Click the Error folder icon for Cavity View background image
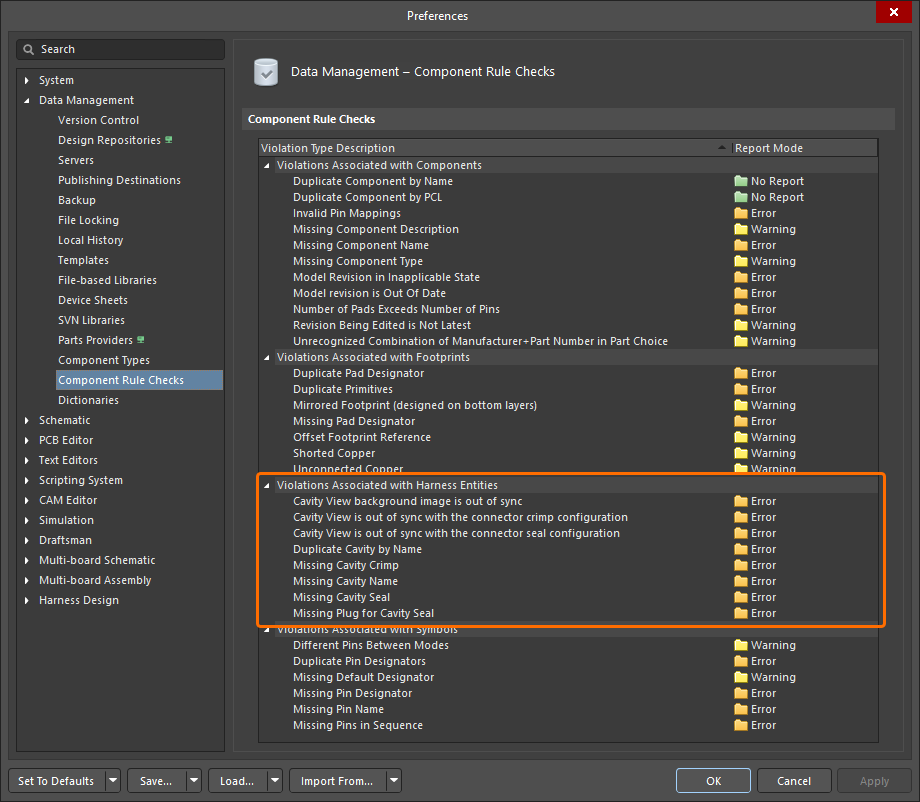The height and width of the screenshot is (802, 920). [x=741, y=501]
